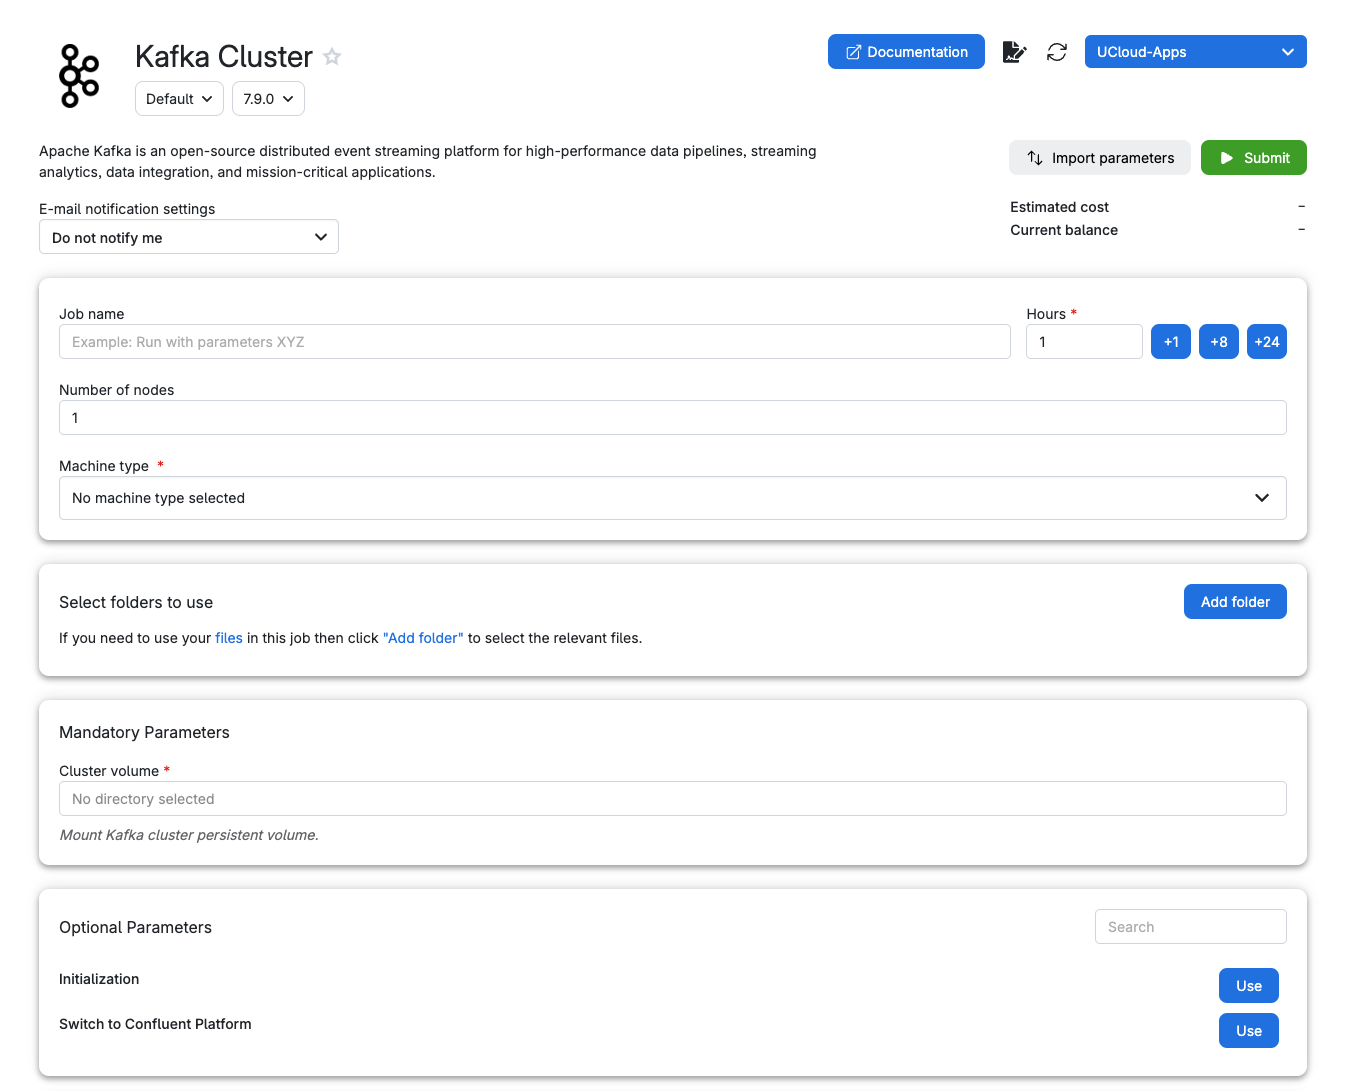Add 8 hours with the +8 button
Image resolution: width=1351 pixels, height=1091 pixels.
point(1219,342)
